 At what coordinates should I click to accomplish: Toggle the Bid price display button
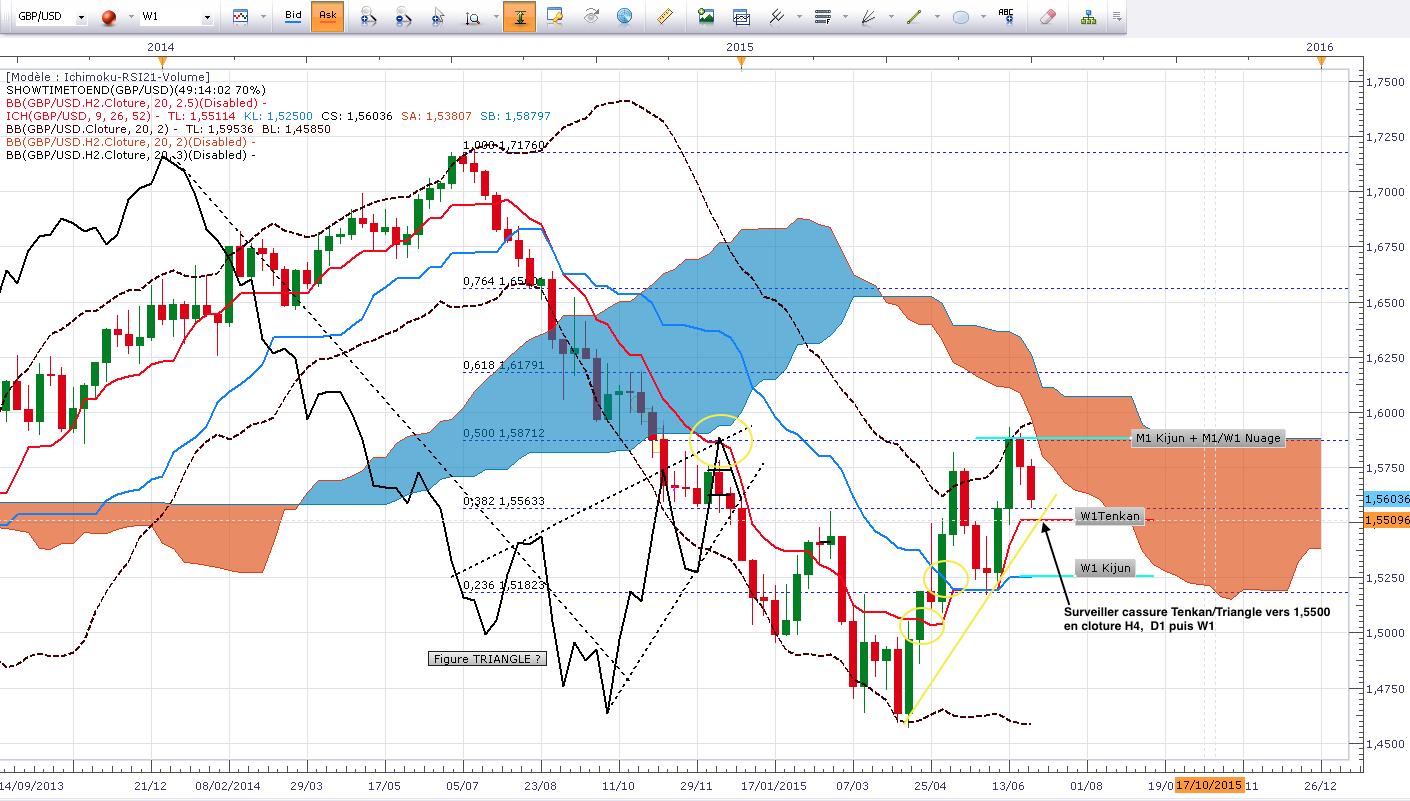point(293,17)
